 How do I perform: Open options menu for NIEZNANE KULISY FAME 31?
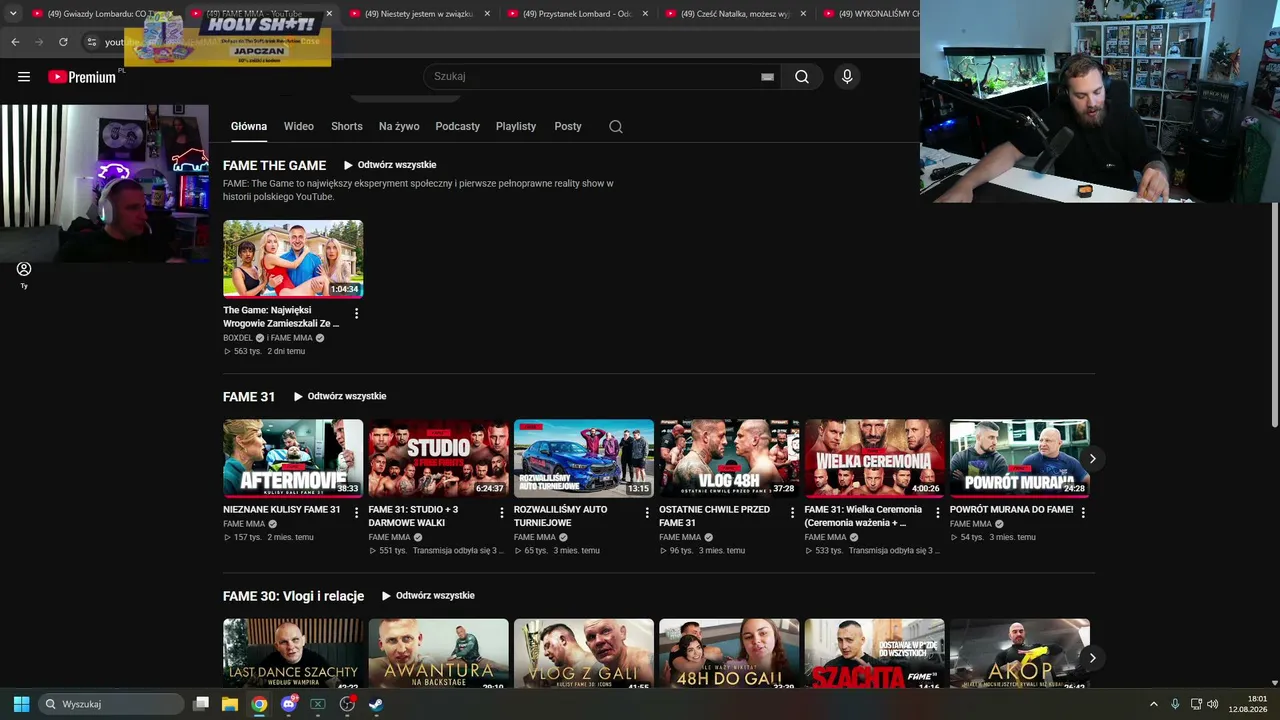point(356,513)
